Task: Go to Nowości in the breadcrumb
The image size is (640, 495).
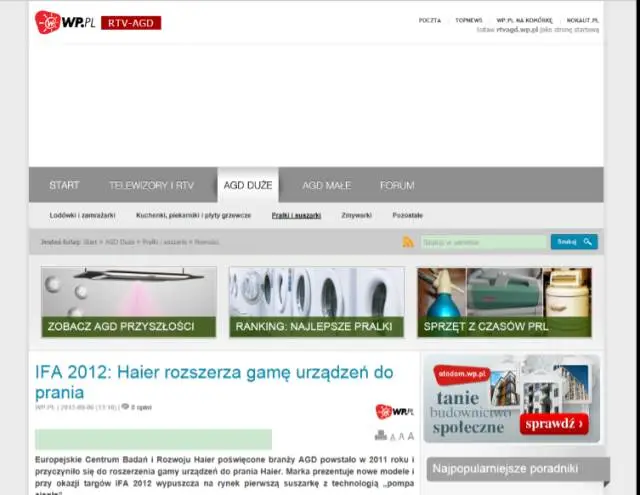Action: click(x=207, y=242)
